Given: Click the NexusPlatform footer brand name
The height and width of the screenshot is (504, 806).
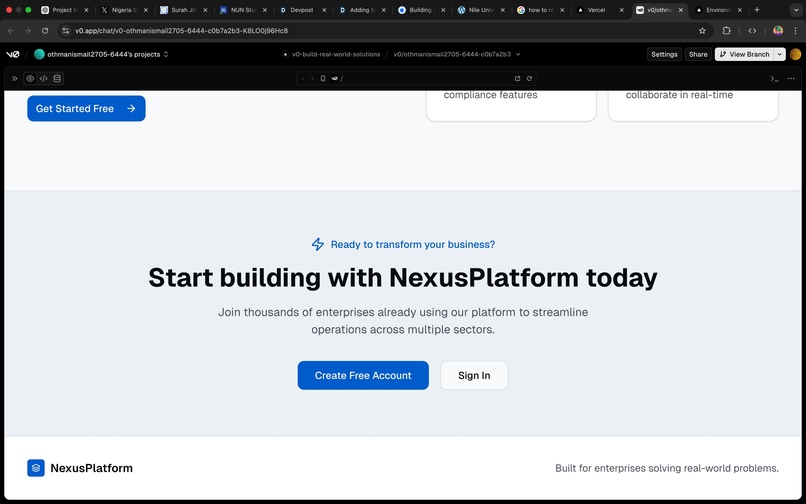Looking at the screenshot, I should [x=91, y=468].
